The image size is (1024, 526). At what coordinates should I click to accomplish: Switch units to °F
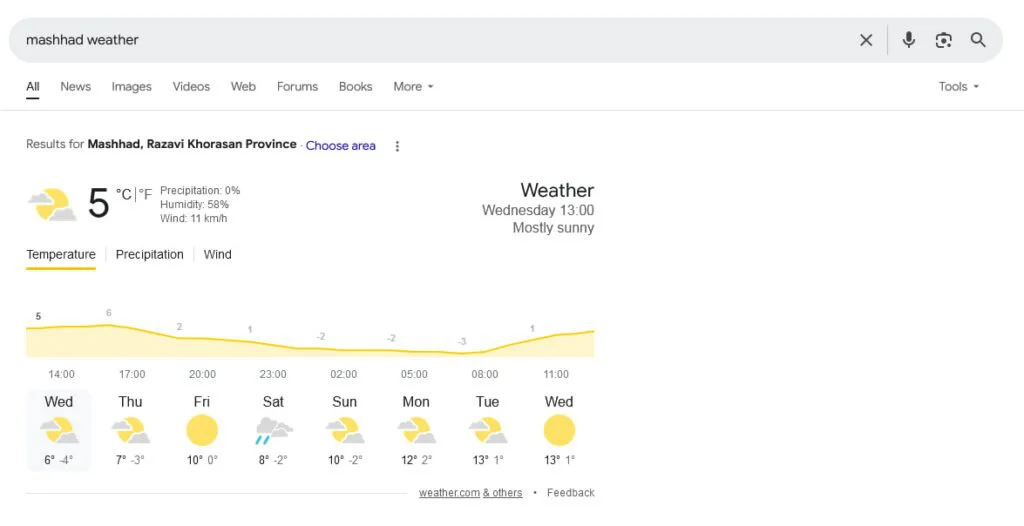click(145, 195)
